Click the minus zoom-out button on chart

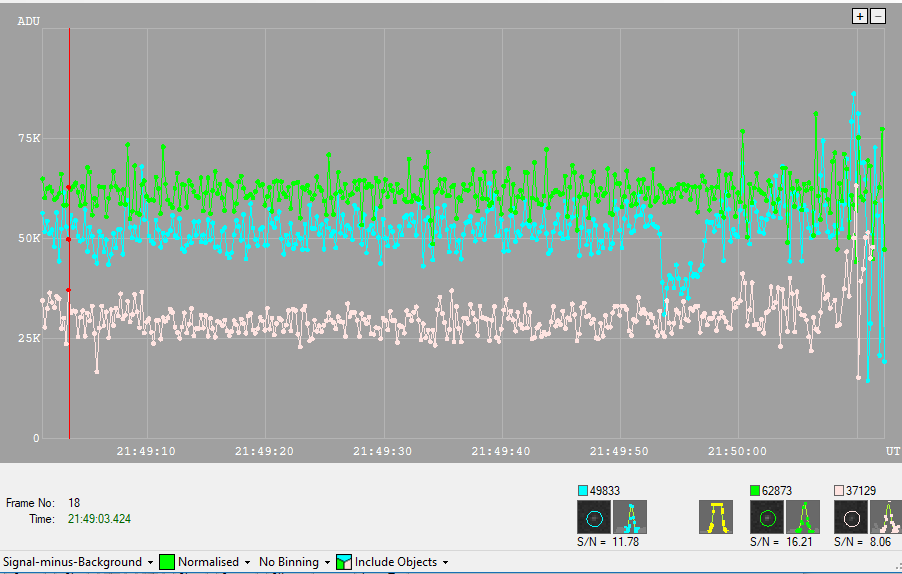(878, 16)
